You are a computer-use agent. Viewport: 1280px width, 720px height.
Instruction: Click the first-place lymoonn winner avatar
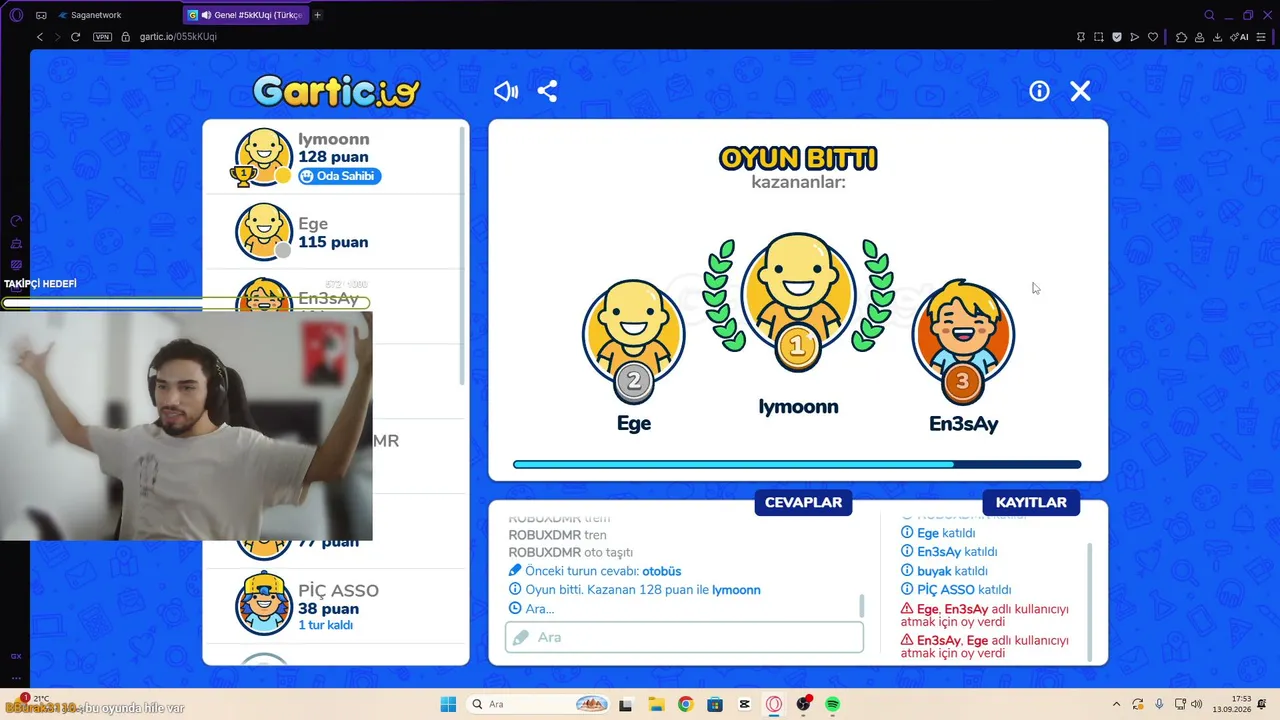coord(797,292)
